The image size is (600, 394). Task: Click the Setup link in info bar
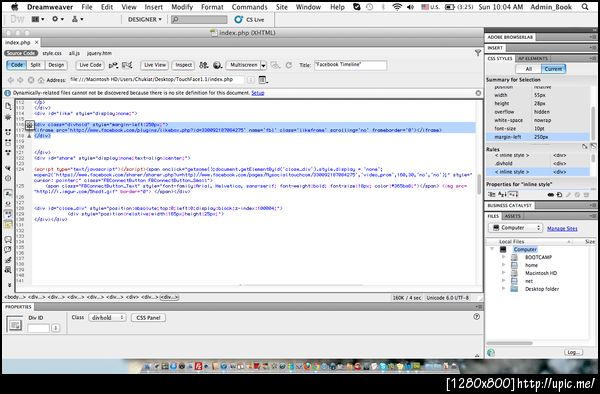(x=258, y=93)
